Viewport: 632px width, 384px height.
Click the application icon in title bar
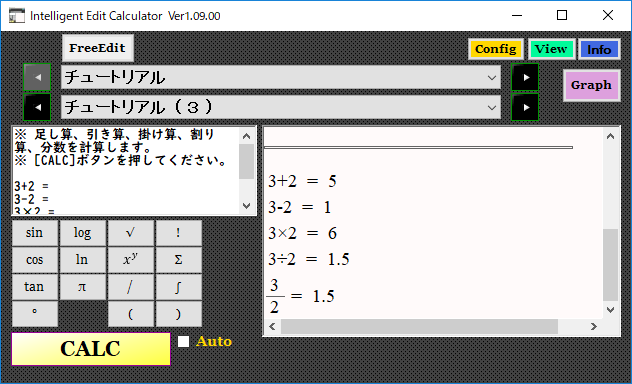coord(17,16)
